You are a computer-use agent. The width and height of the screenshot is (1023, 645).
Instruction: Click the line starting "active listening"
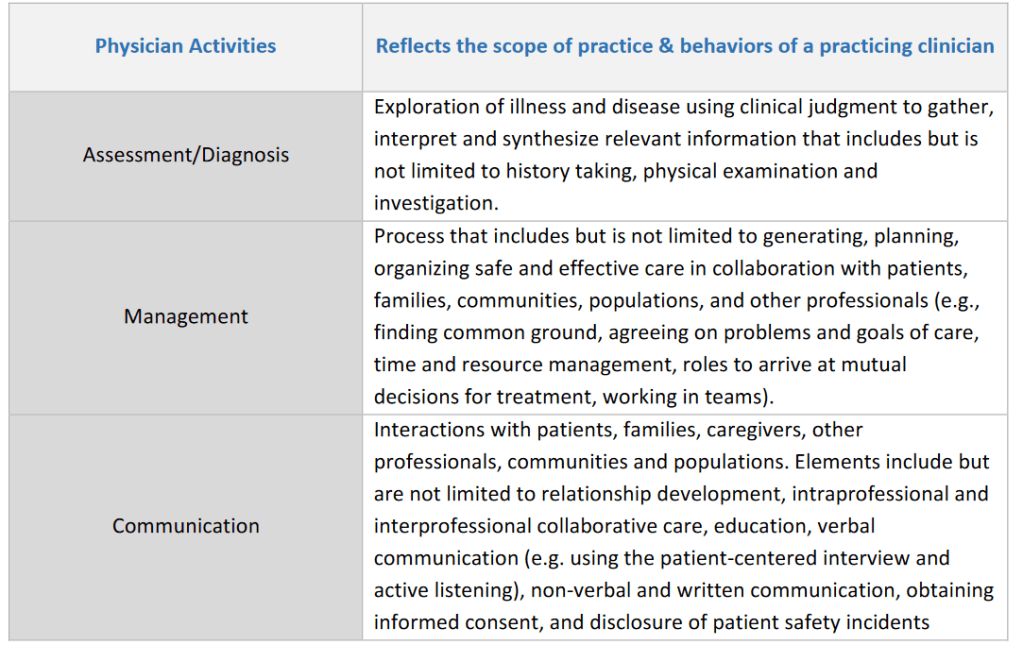coord(684,590)
